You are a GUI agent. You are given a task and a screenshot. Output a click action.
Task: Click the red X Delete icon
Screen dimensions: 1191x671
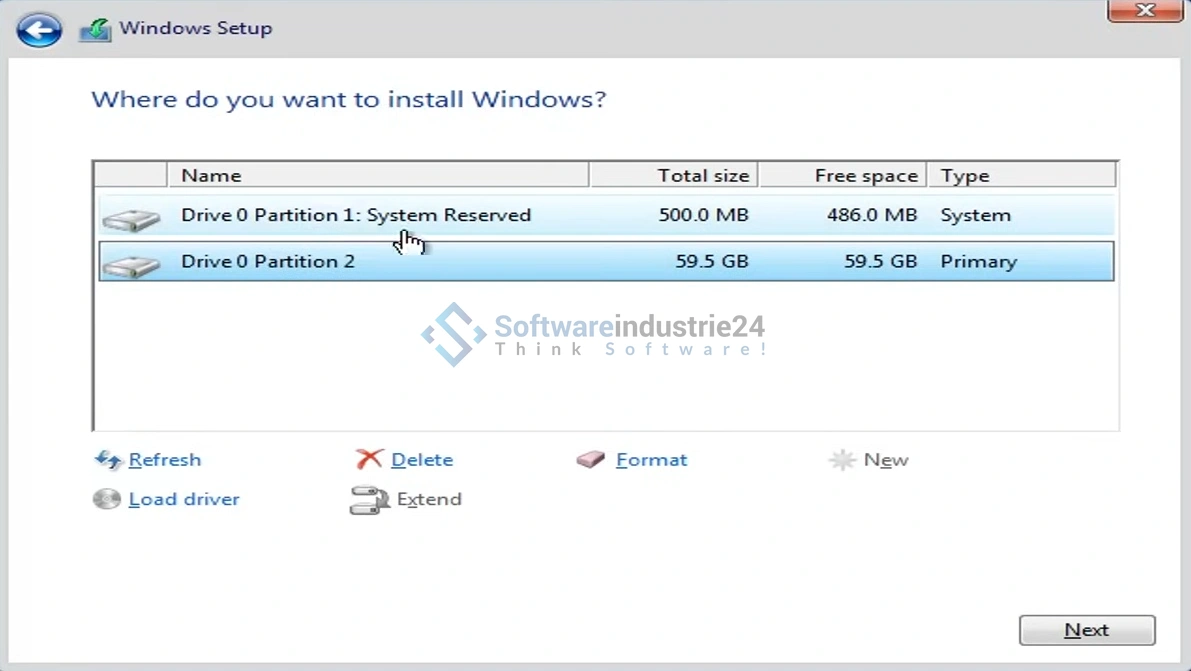click(369, 459)
